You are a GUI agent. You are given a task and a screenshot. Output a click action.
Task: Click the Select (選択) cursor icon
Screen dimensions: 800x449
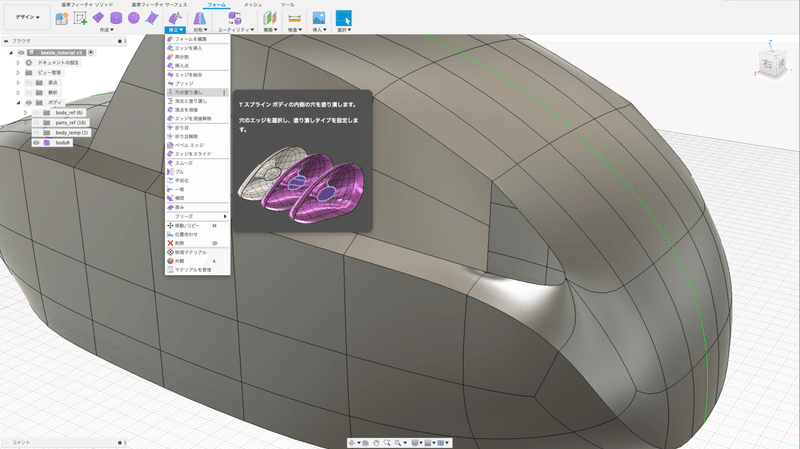[x=344, y=18]
